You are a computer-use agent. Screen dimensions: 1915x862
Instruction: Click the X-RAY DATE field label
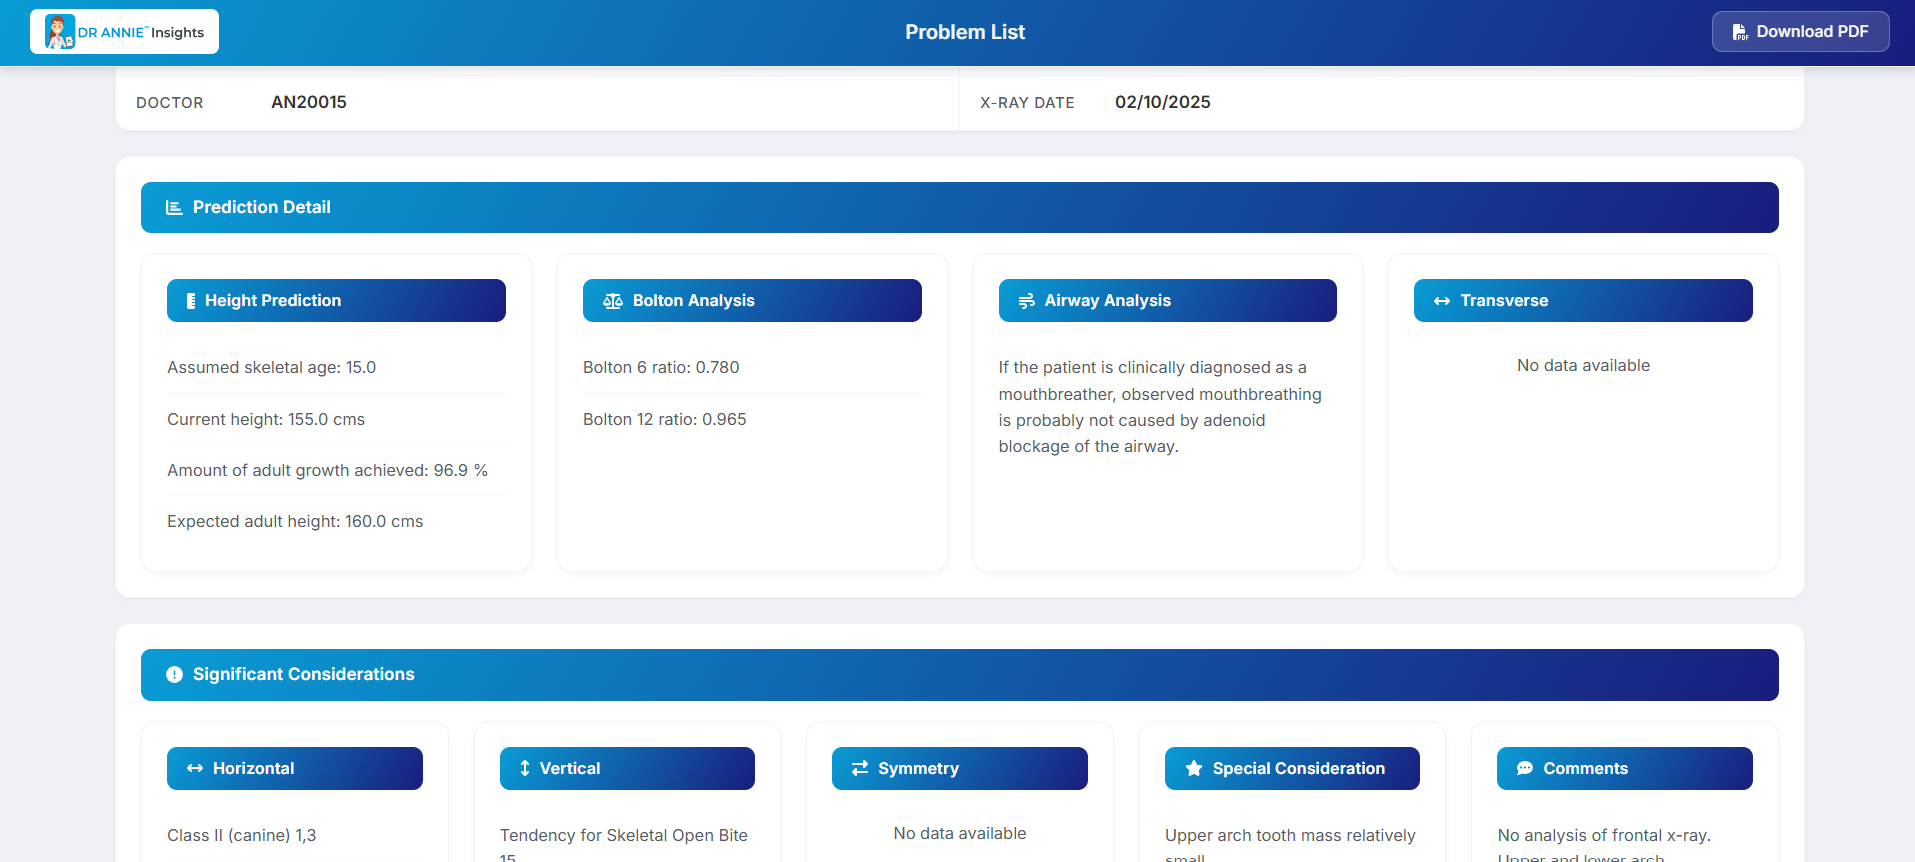coord(1027,103)
